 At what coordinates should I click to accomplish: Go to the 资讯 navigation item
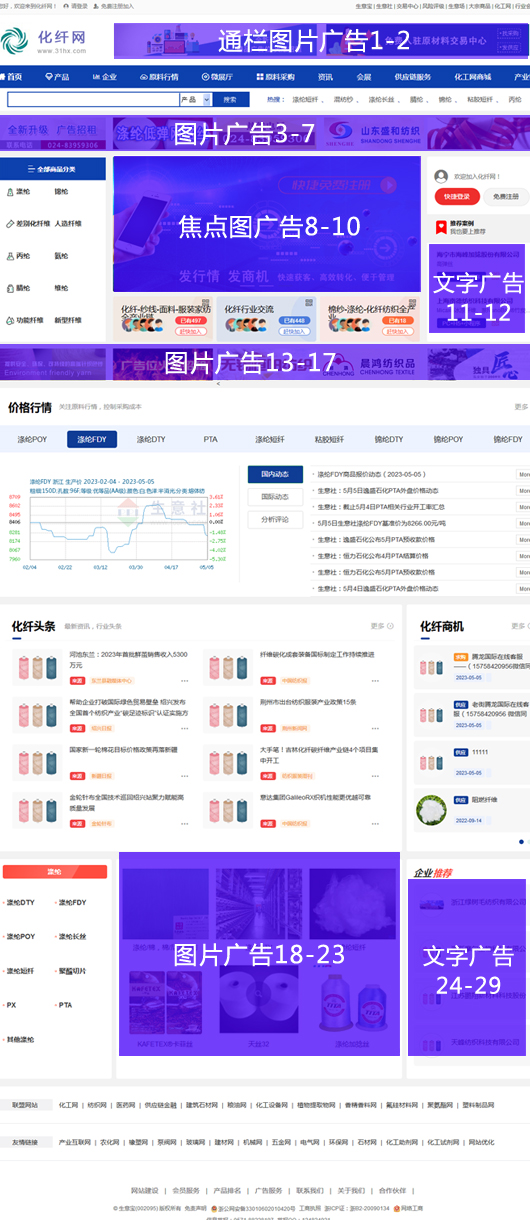325,77
